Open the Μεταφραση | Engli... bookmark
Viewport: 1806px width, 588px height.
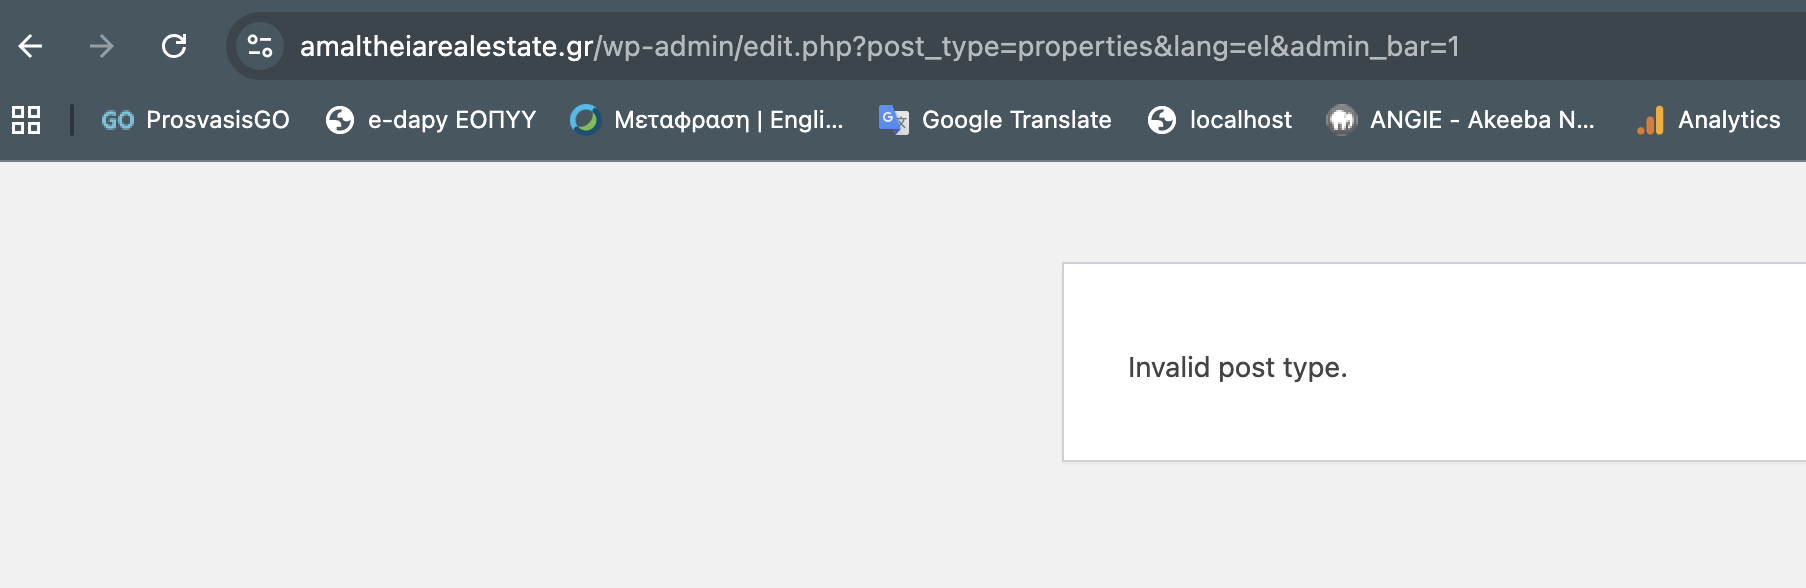(x=728, y=120)
